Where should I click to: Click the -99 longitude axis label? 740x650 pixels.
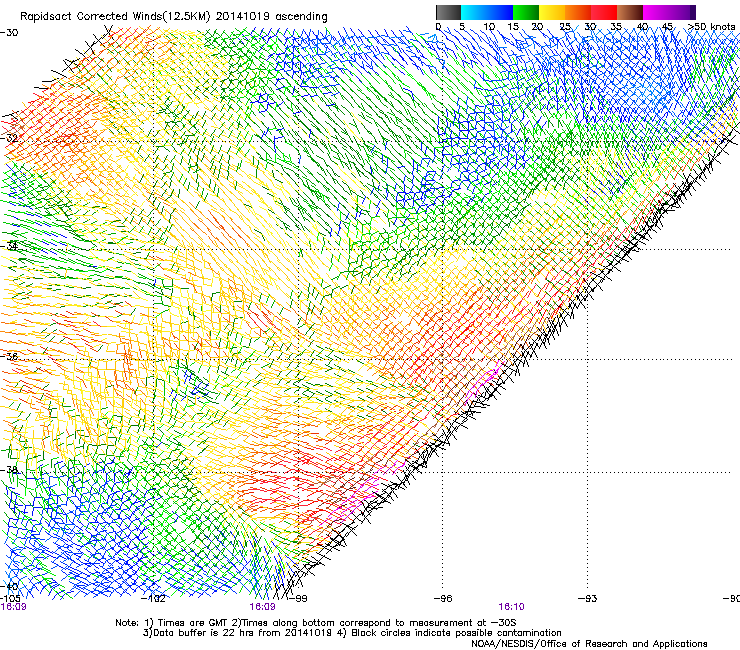(297, 599)
